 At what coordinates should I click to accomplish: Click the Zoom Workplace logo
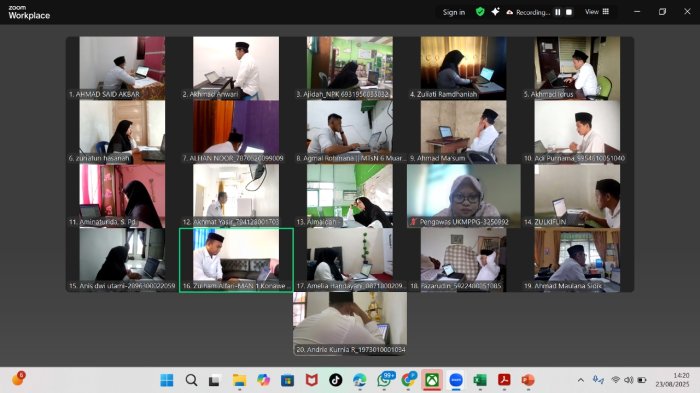pyautogui.click(x=29, y=12)
